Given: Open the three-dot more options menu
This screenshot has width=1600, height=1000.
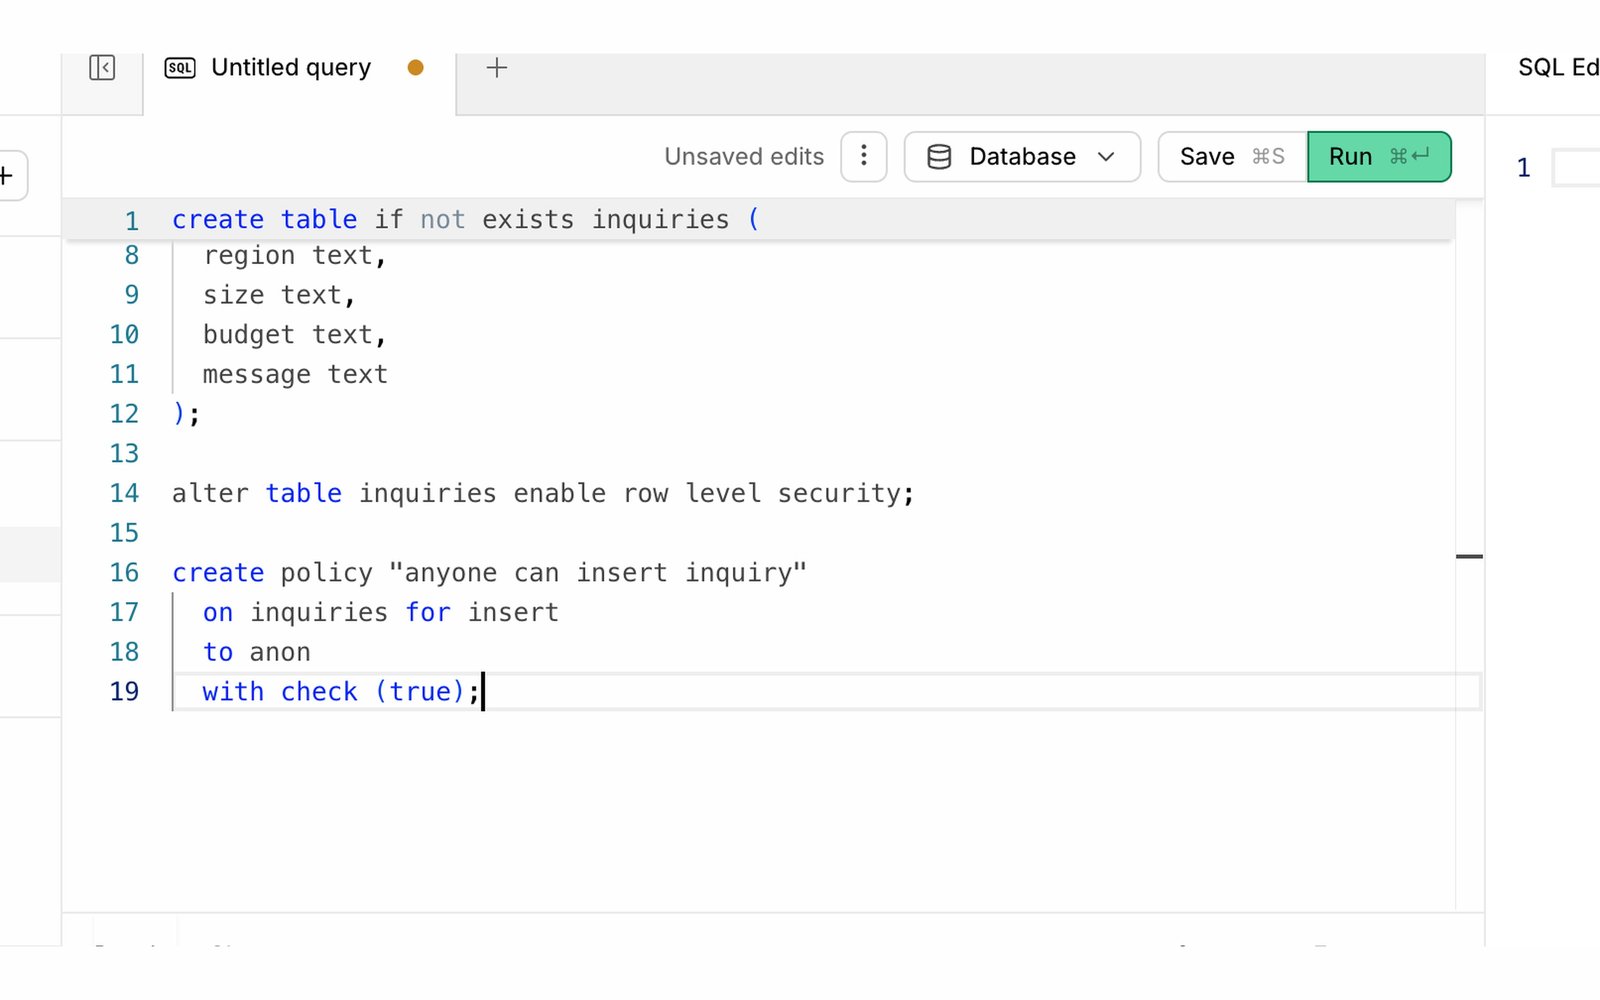Looking at the screenshot, I should coord(864,157).
